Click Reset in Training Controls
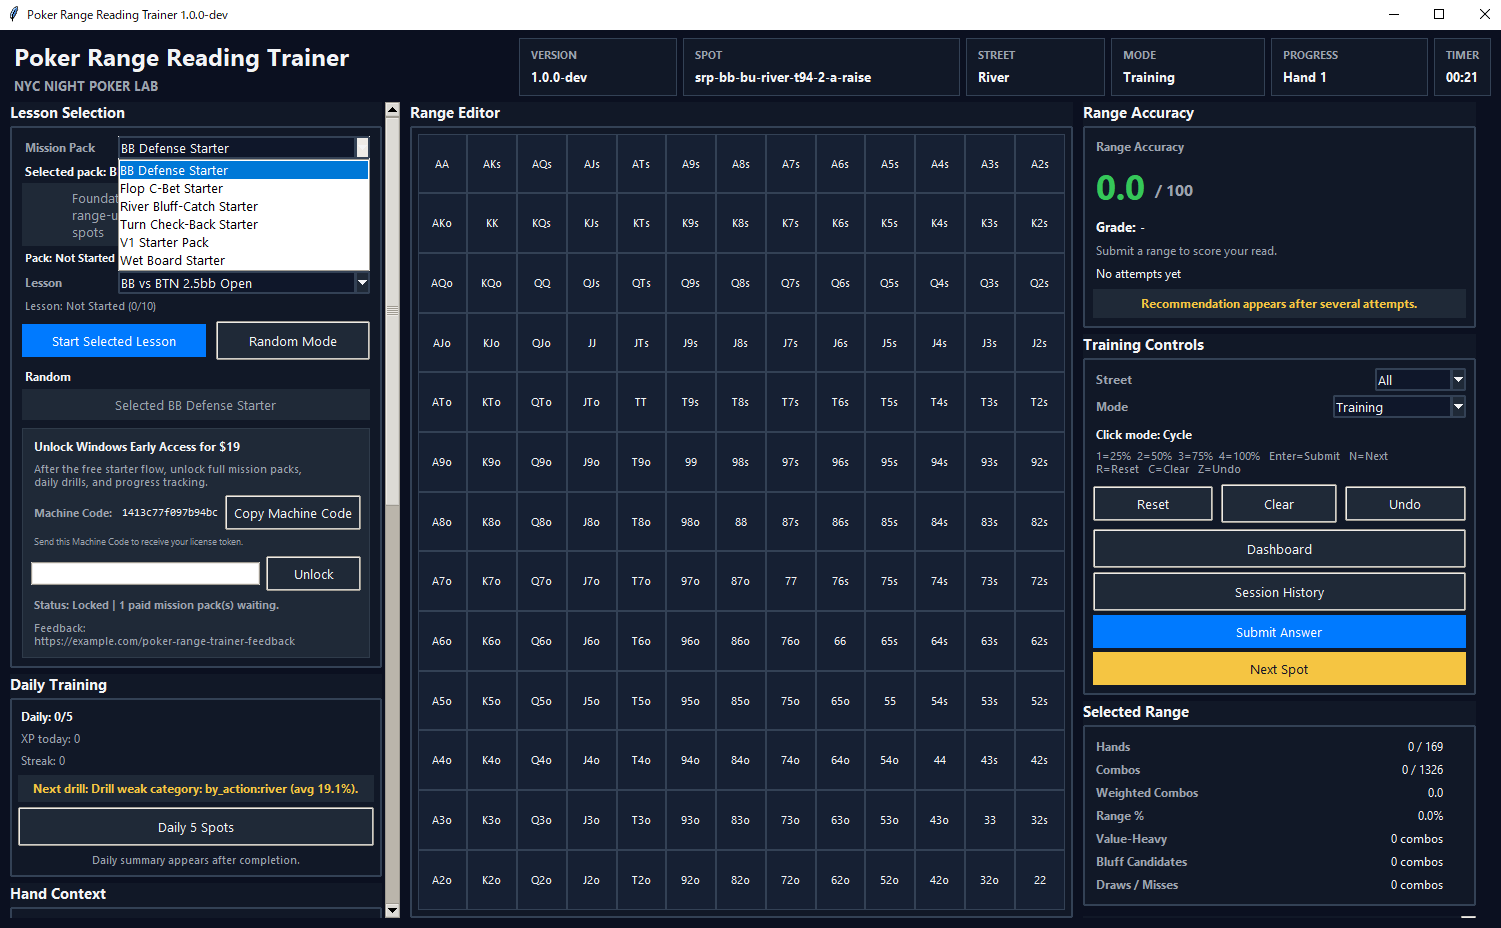 click(x=1153, y=504)
